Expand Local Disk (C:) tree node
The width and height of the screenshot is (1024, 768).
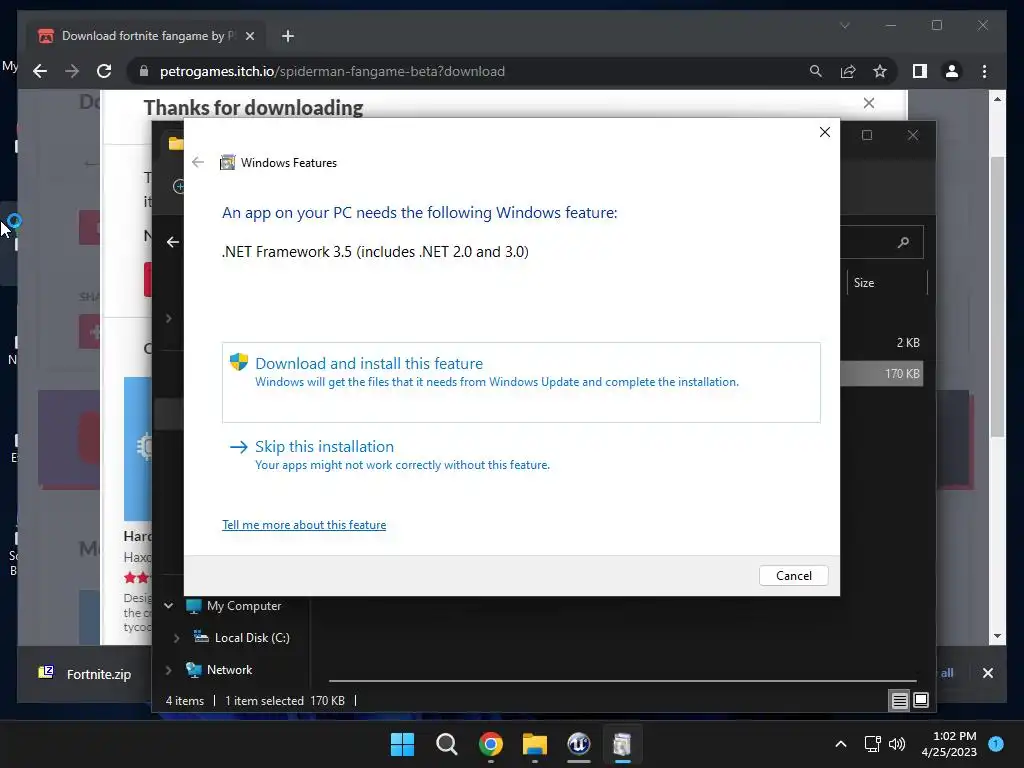click(x=176, y=638)
